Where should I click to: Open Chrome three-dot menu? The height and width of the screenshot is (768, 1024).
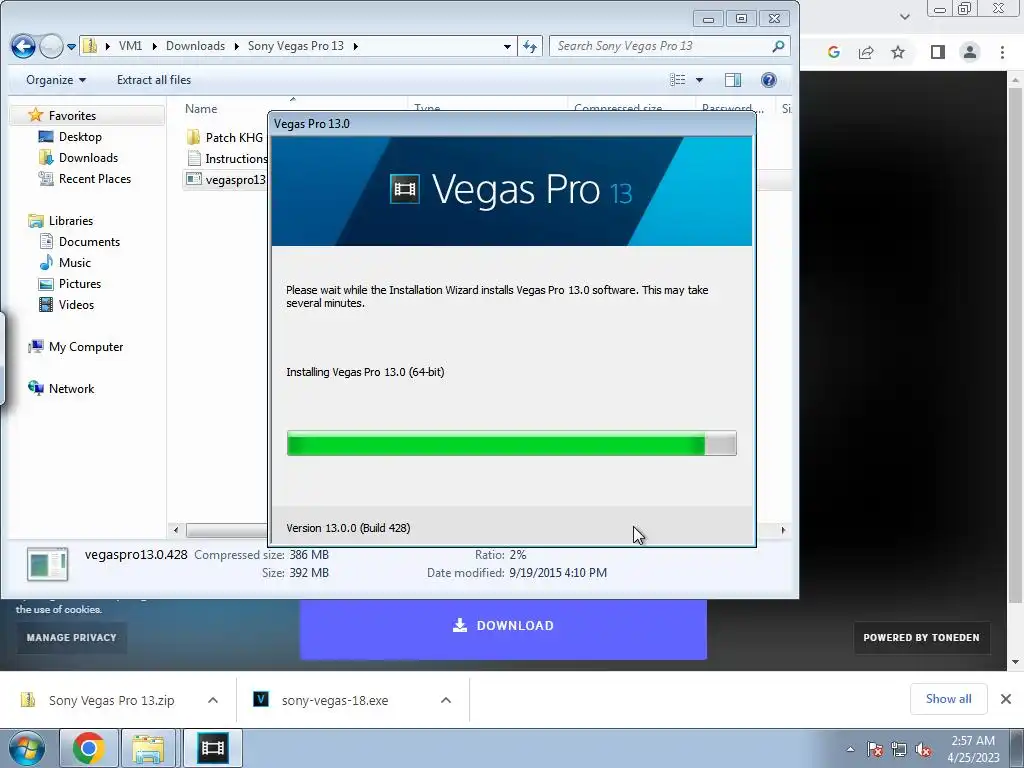tap(1002, 52)
